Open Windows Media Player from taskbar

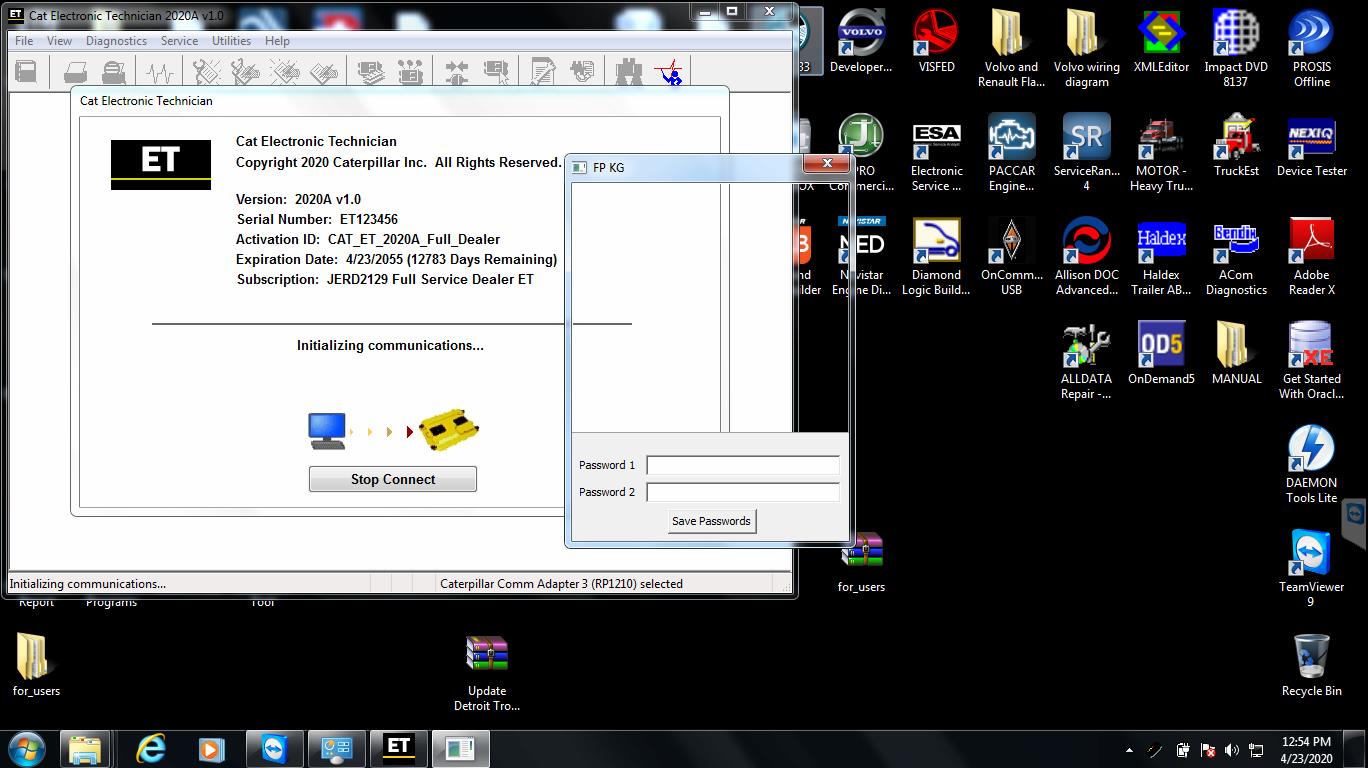click(211, 748)
